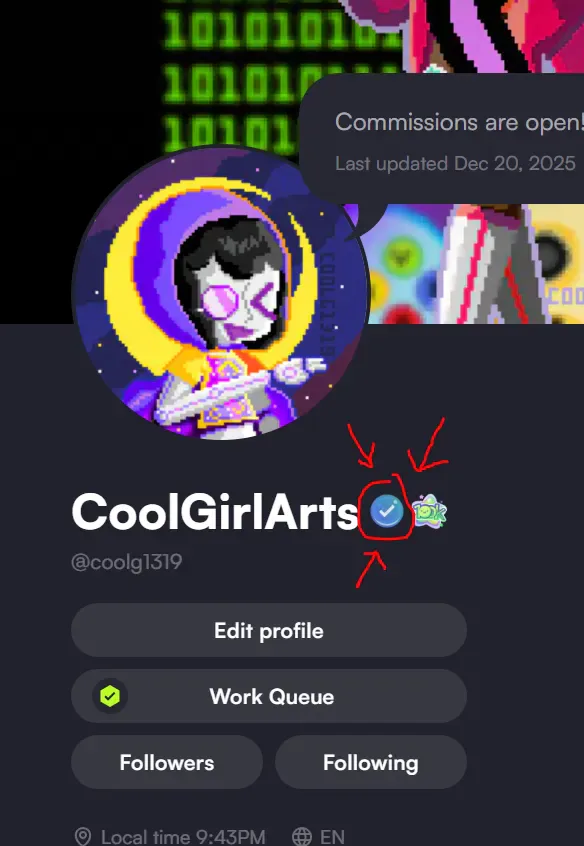Click the Last updated Dec 20 date
584x846 pixels.
point(455,163)
